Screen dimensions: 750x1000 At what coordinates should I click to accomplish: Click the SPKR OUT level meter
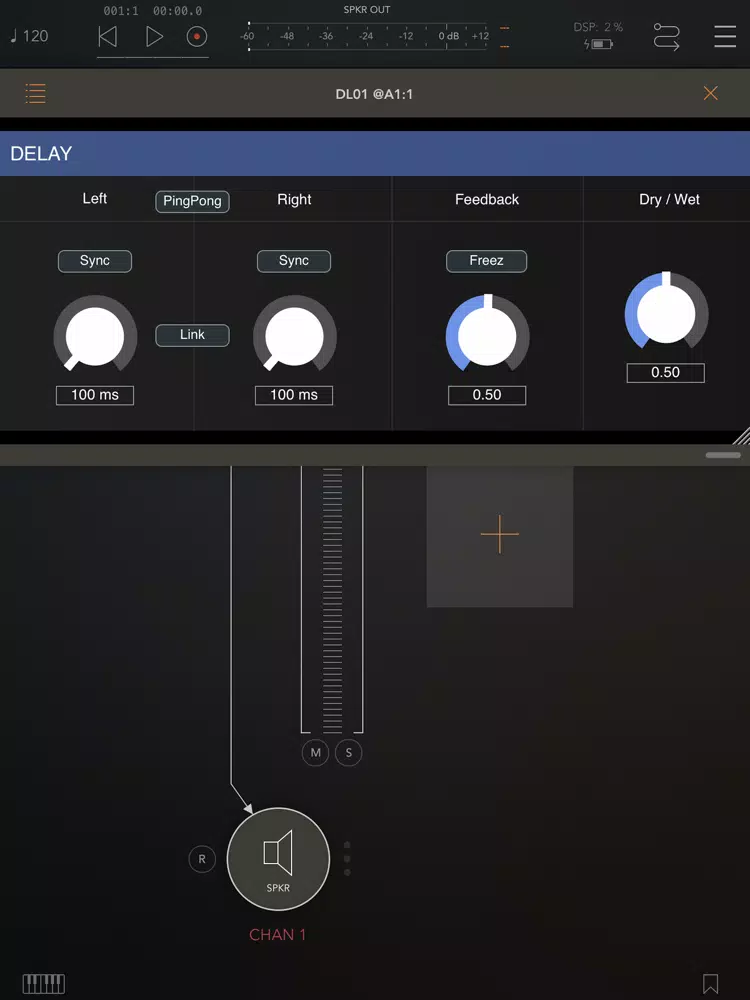368,36
